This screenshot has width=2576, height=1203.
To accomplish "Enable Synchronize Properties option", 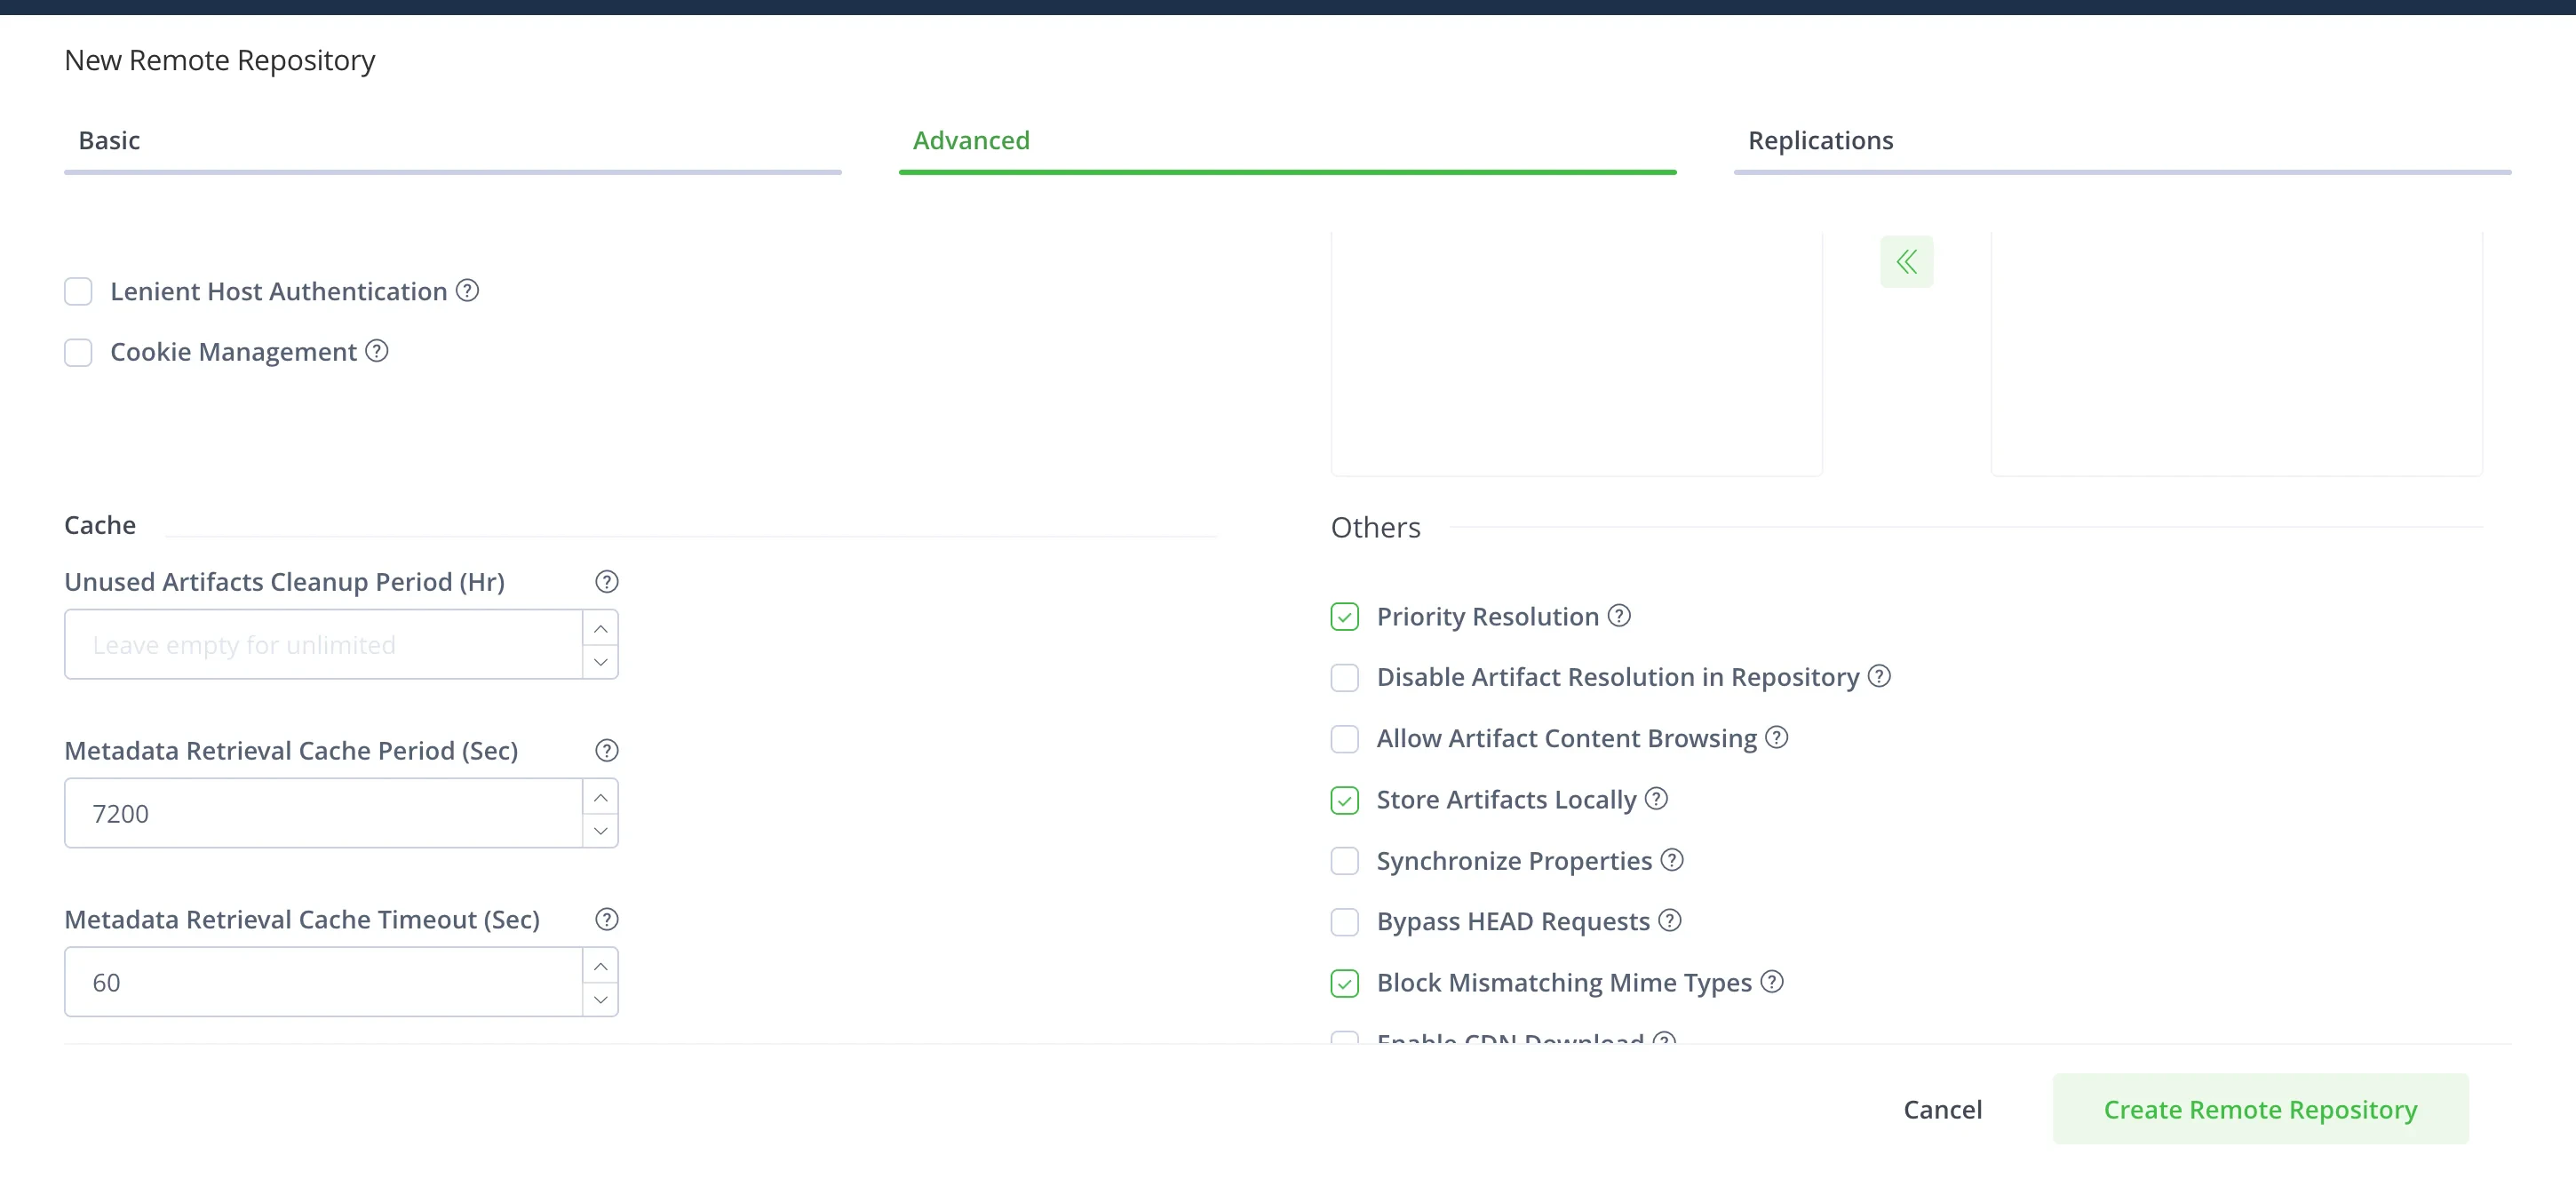I will pos(1344,860).
